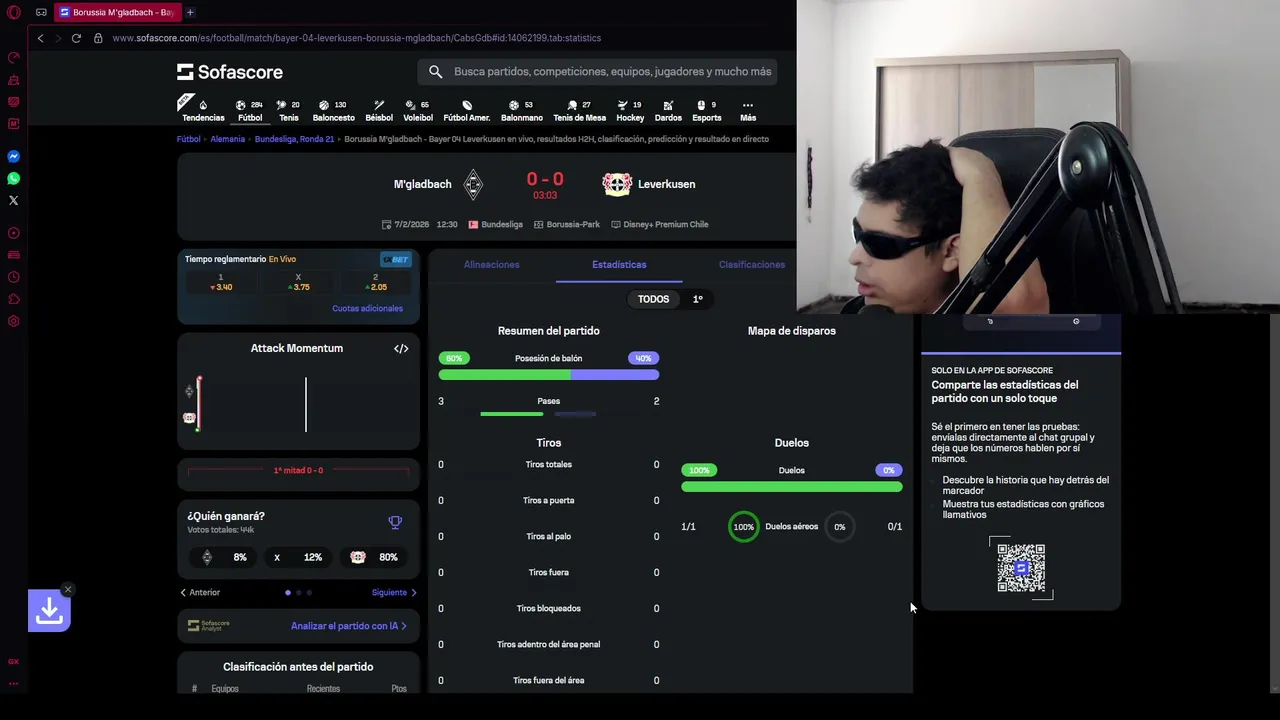Screen dimensions: 1280x720
Task: Click the trophy icon in ¿Quién ganará?
Action: coord(395,522)
